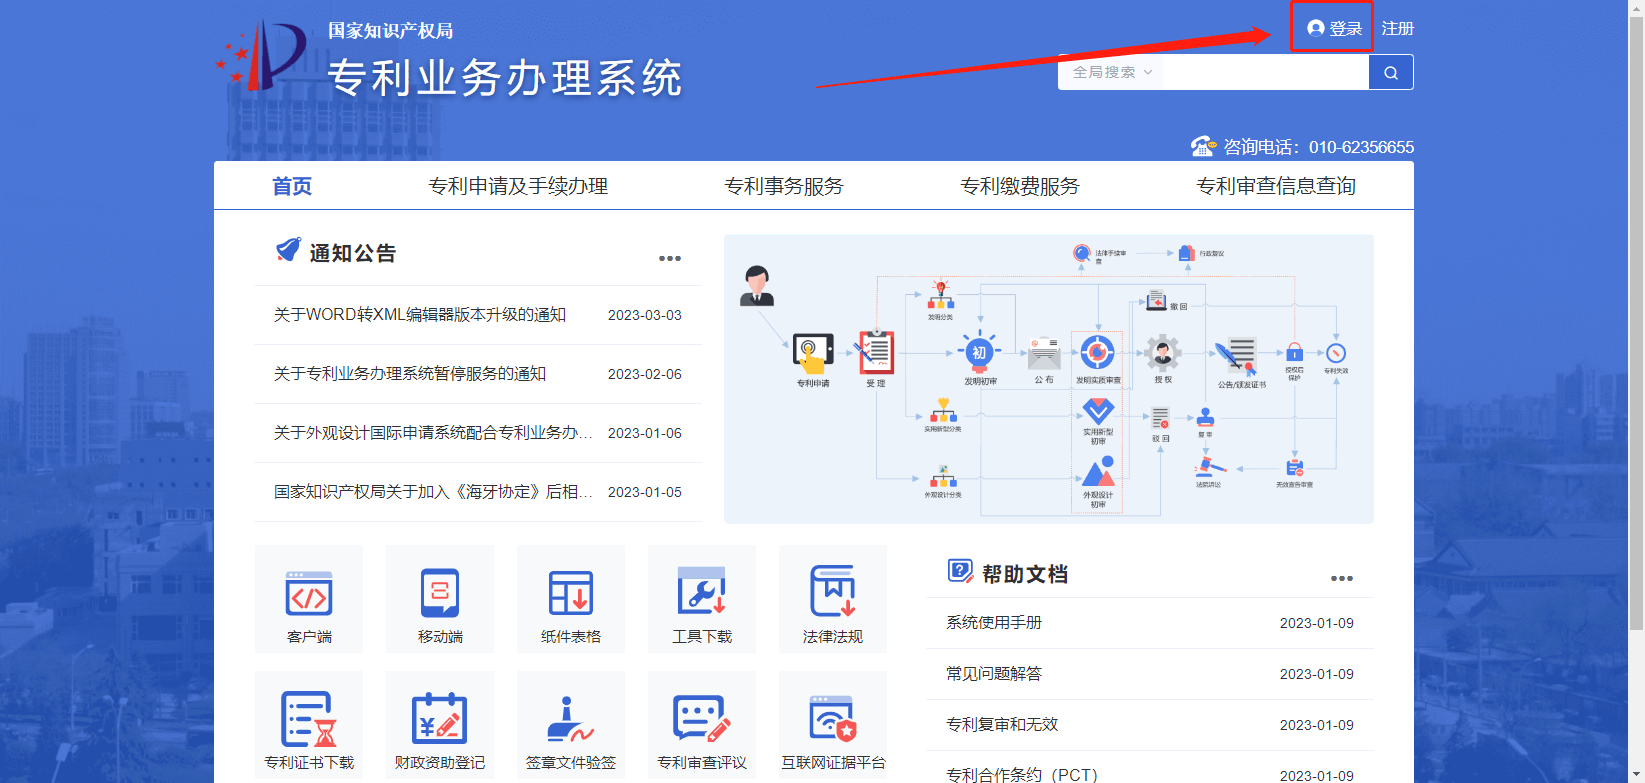Open the 专利审查信息查询 menu

[x=1276, y=186]
